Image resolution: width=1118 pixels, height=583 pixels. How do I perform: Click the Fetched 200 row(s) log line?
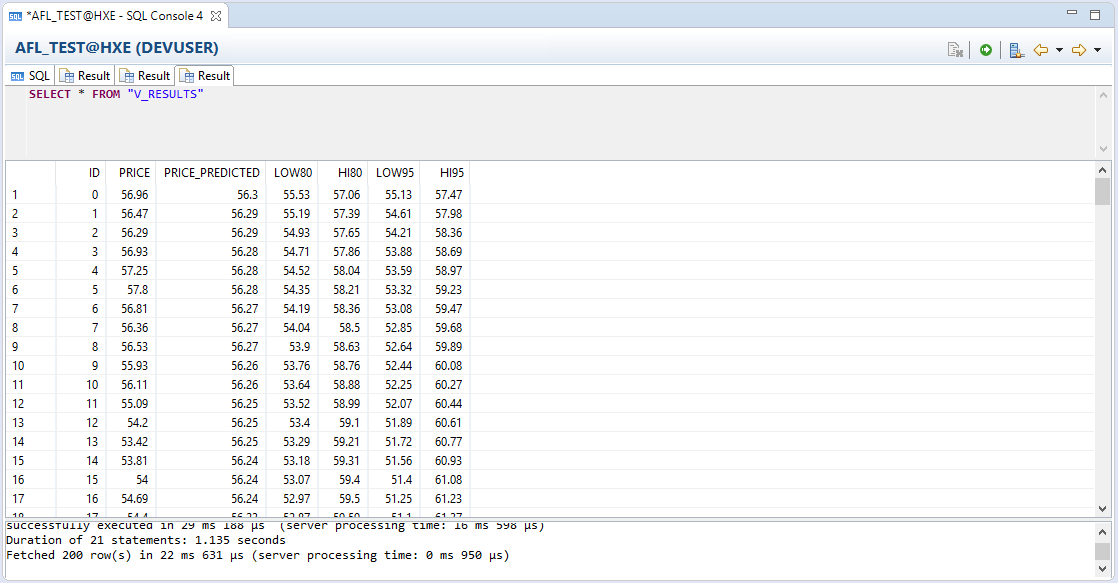257,555
